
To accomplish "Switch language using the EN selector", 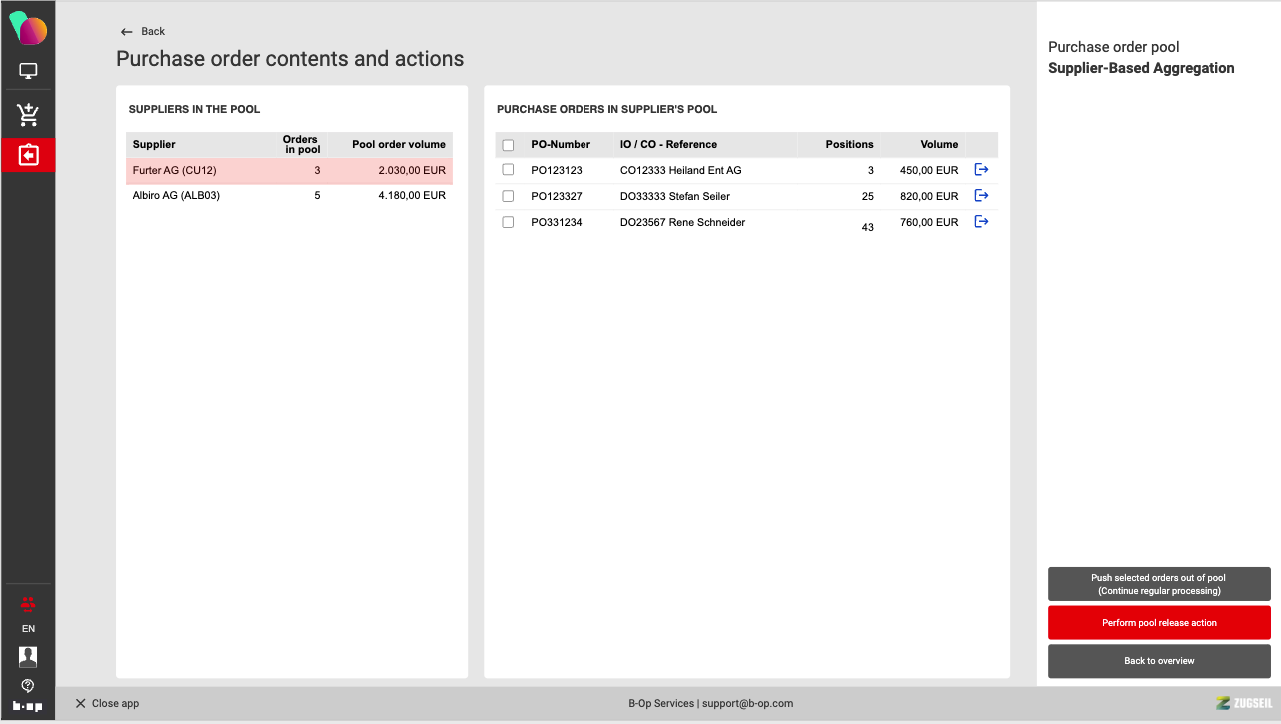I will pyautogui.click(x=28, y=629).
